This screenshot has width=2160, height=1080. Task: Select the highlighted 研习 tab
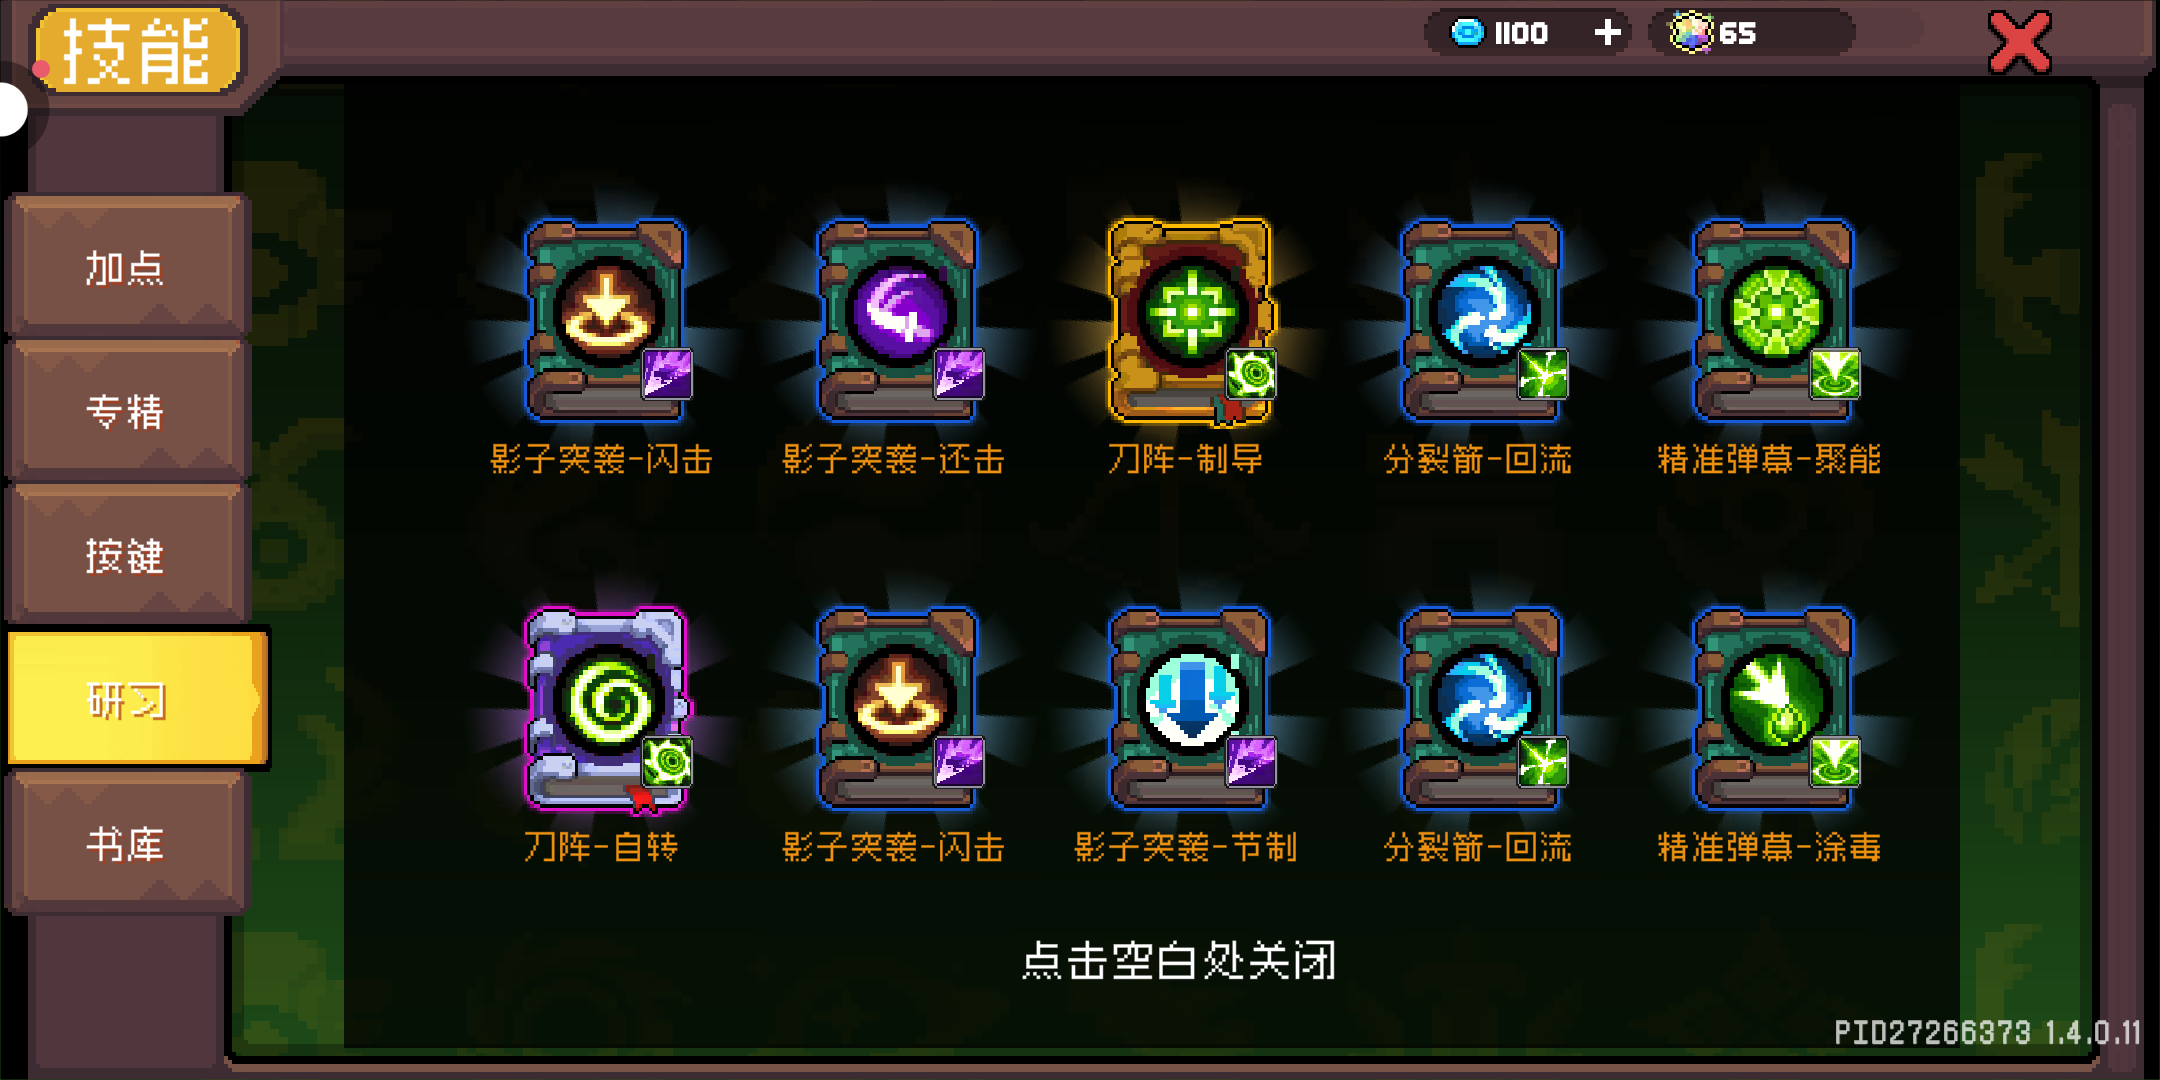pos(138,698)
